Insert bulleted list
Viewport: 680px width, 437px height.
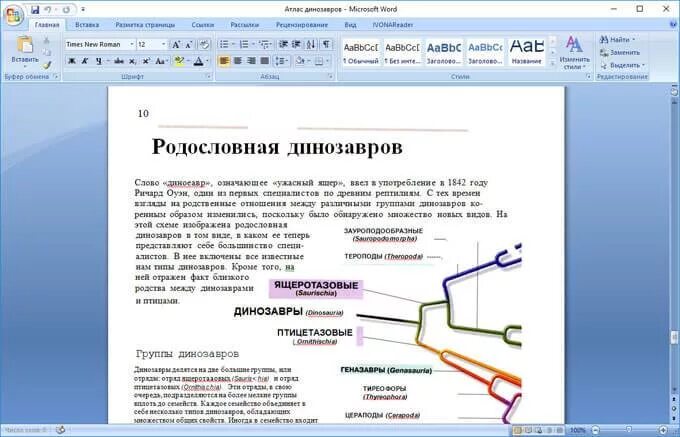click(224, 45)
